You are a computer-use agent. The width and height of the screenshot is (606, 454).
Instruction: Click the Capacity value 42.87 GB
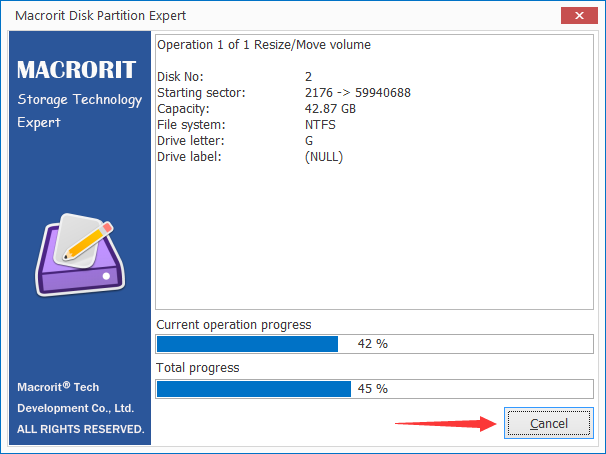point(330,109)
